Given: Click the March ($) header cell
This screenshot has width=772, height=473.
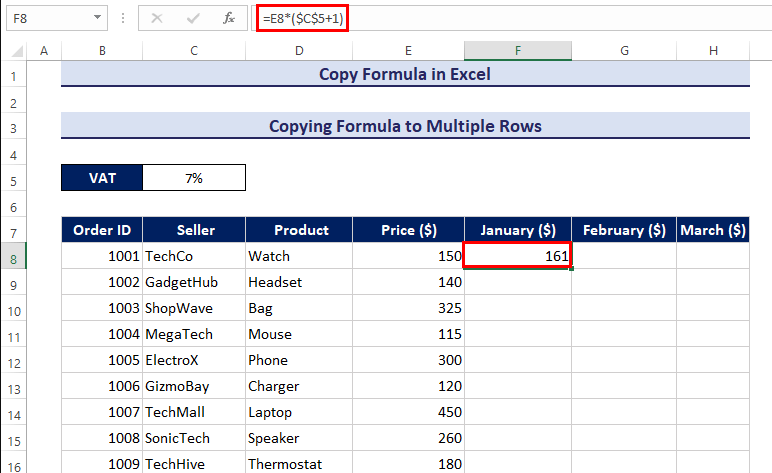Looking at the screenshot, I should coord(713,230).
